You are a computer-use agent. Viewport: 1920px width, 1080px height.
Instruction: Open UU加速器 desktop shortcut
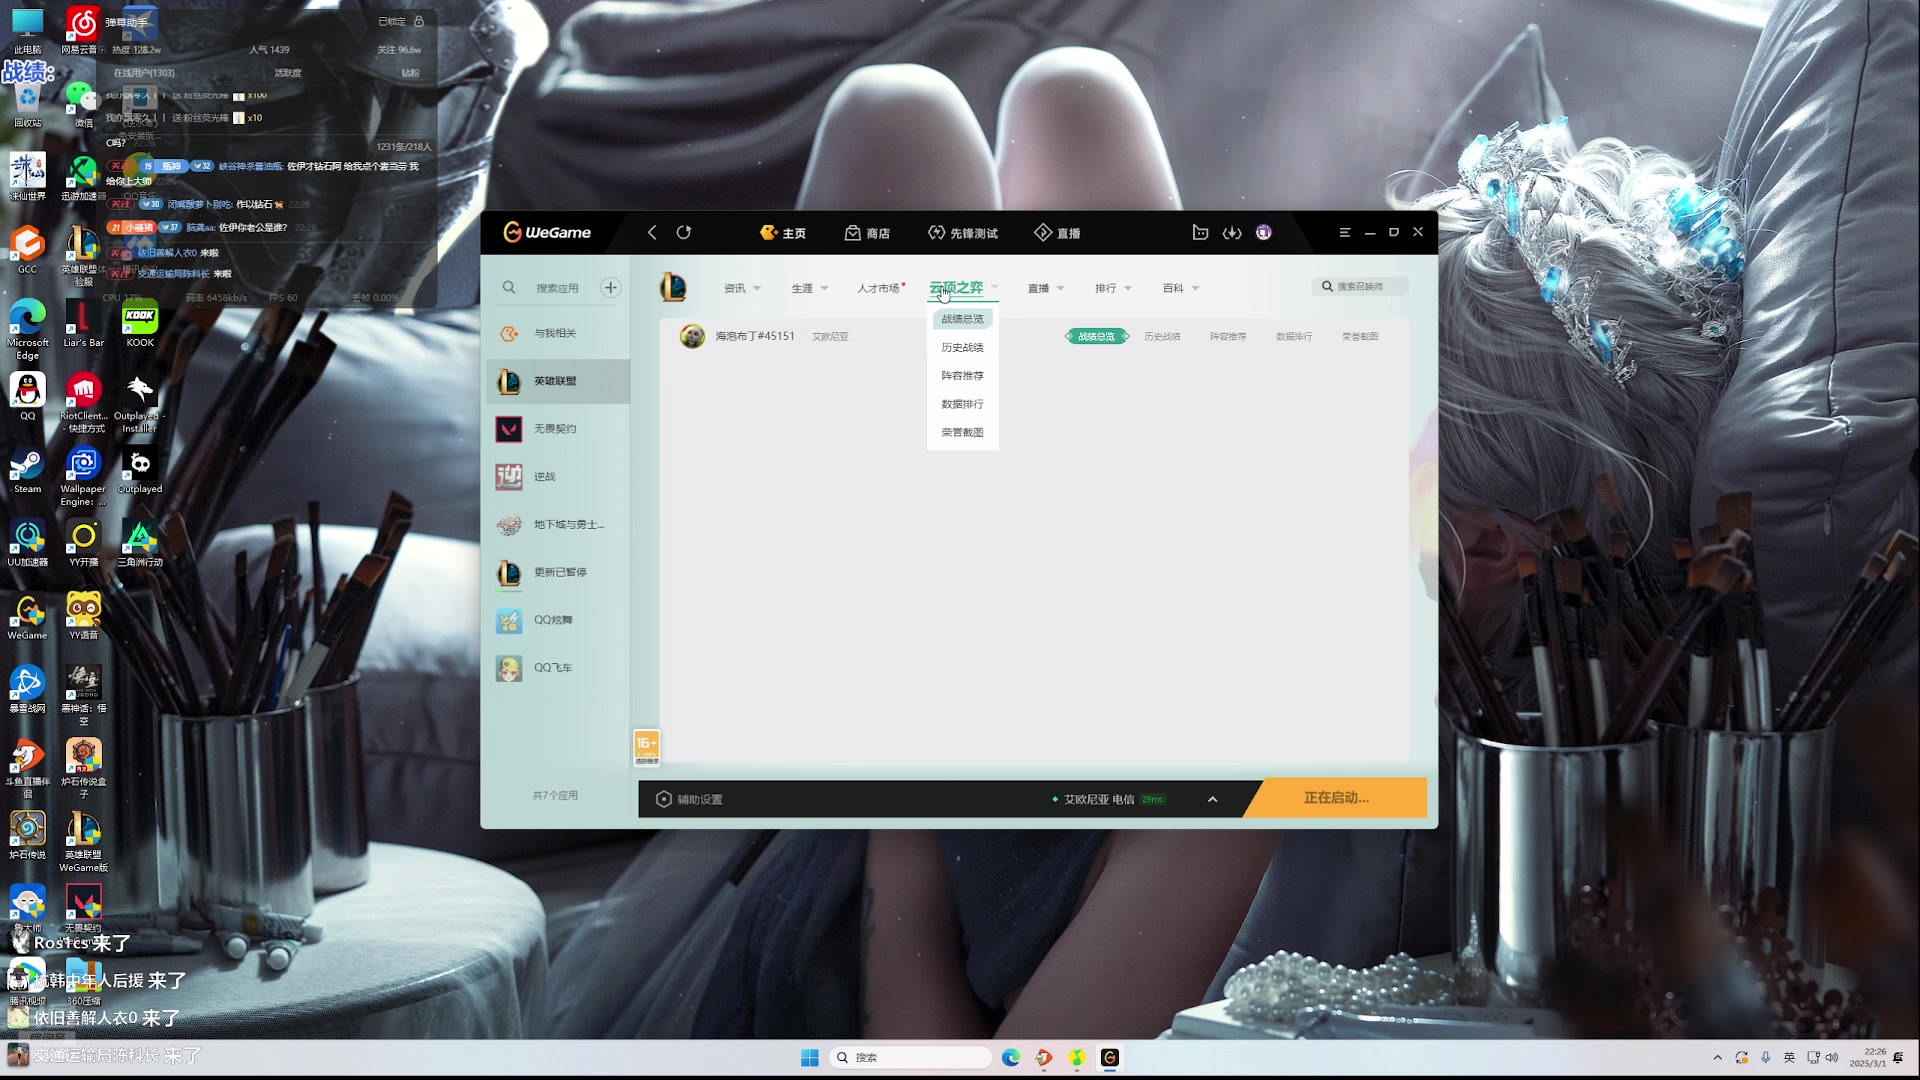(x=28, y=544)
